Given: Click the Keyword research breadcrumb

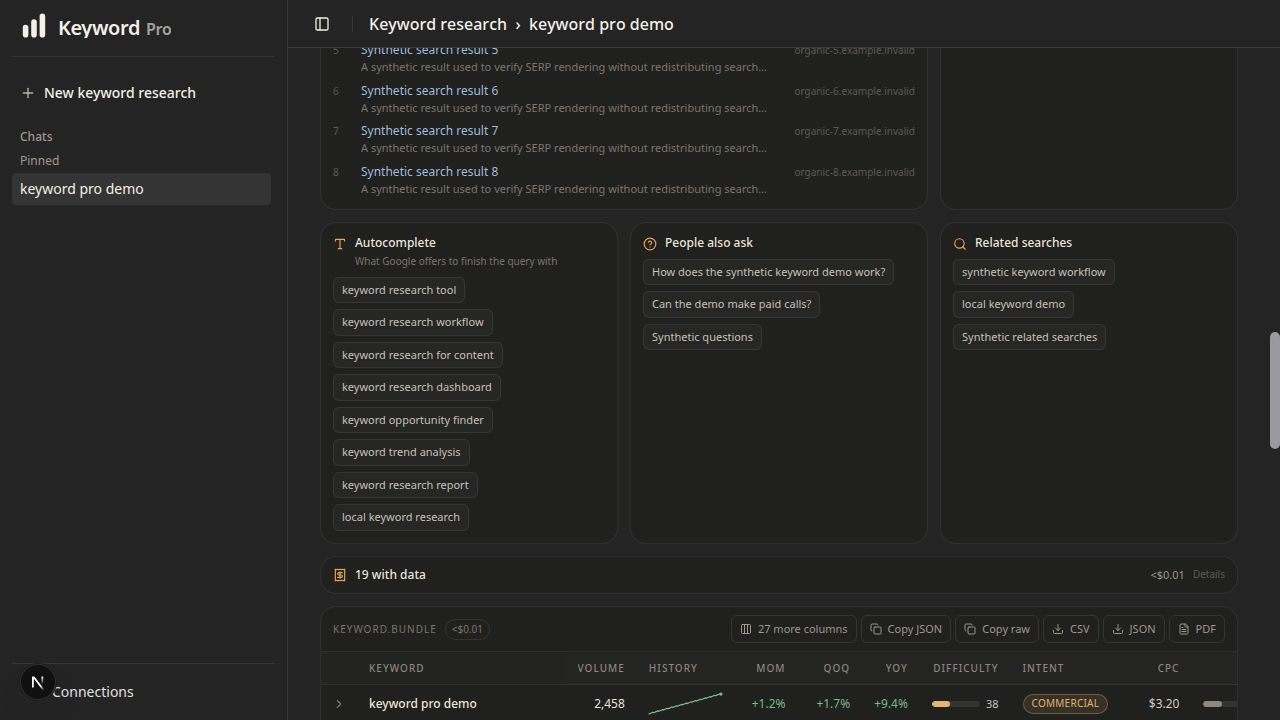Looking at the screenshot, I should pyautogui.click(x=438, y=24).
